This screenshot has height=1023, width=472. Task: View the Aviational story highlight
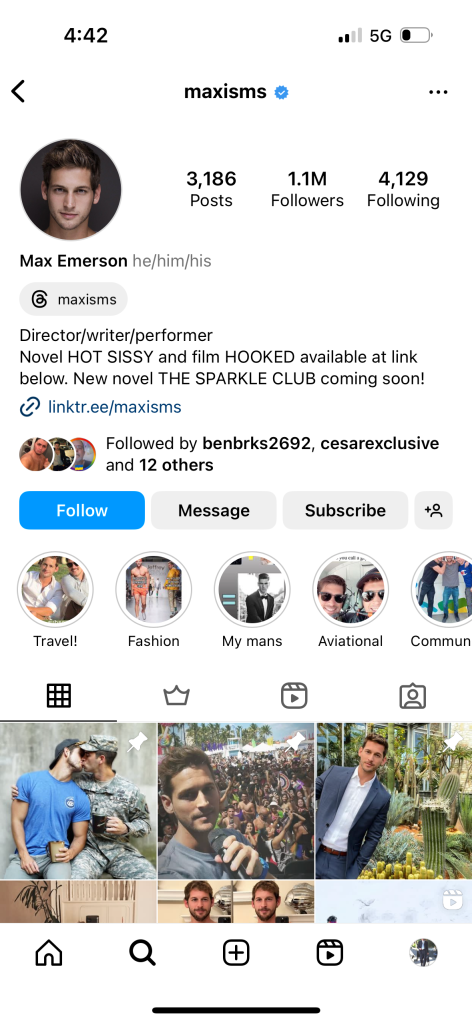pos(351,600)
